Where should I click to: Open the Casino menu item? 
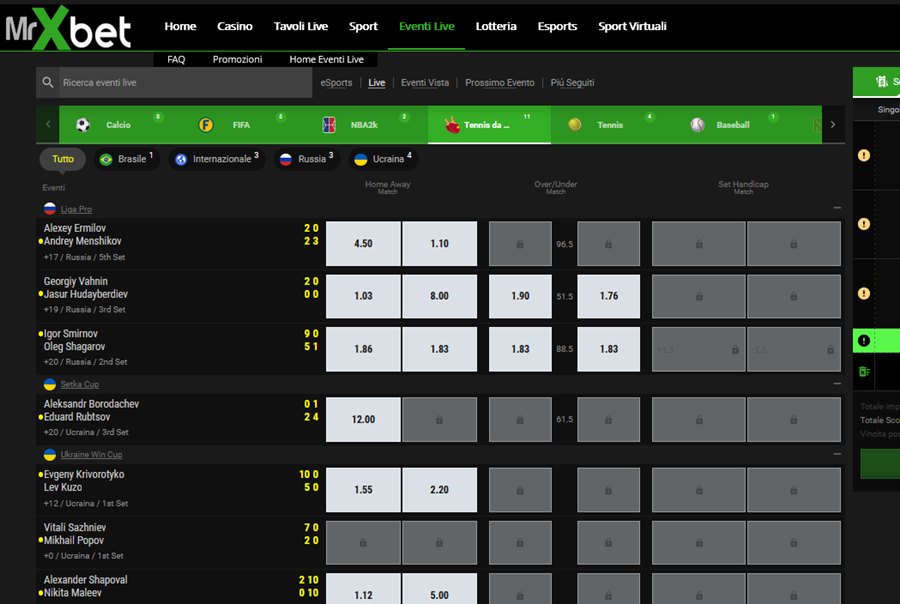[x=235, y=26]
